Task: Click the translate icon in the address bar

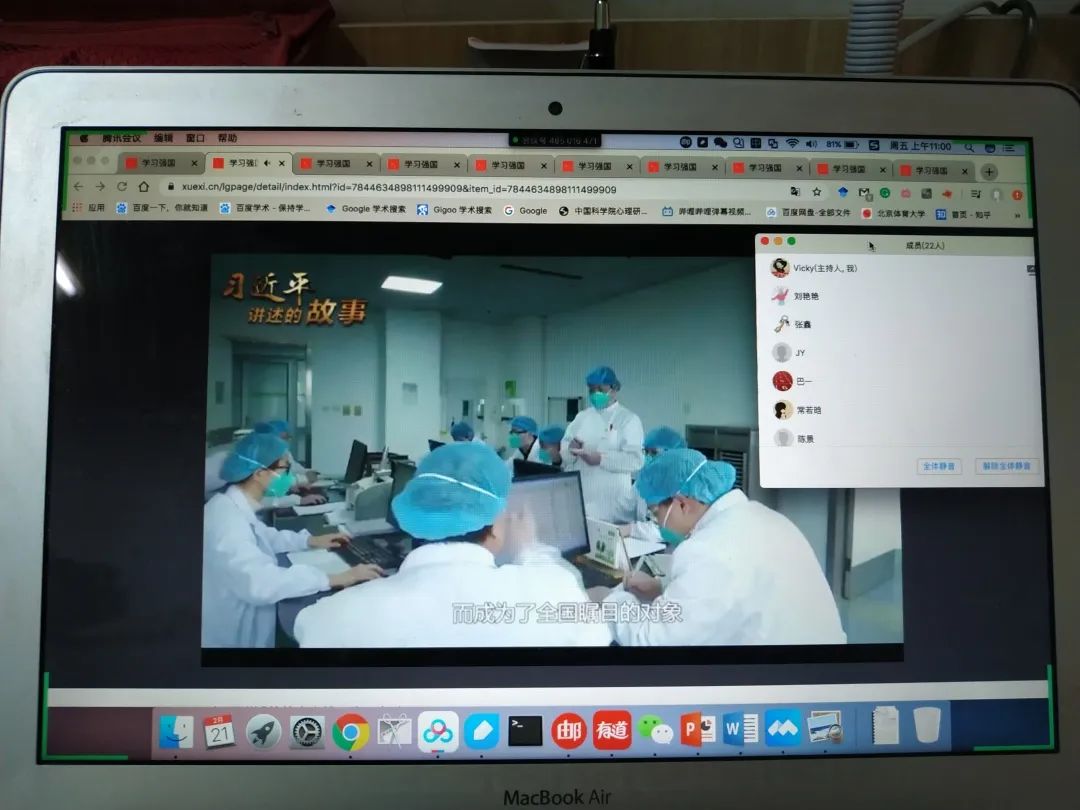Action: tap(795, 191)
